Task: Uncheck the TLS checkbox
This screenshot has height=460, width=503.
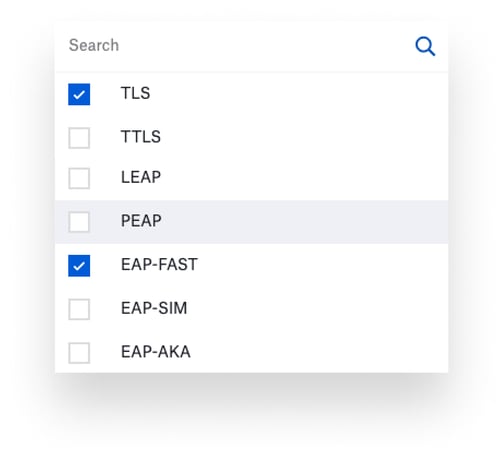Action: [79, 94]
